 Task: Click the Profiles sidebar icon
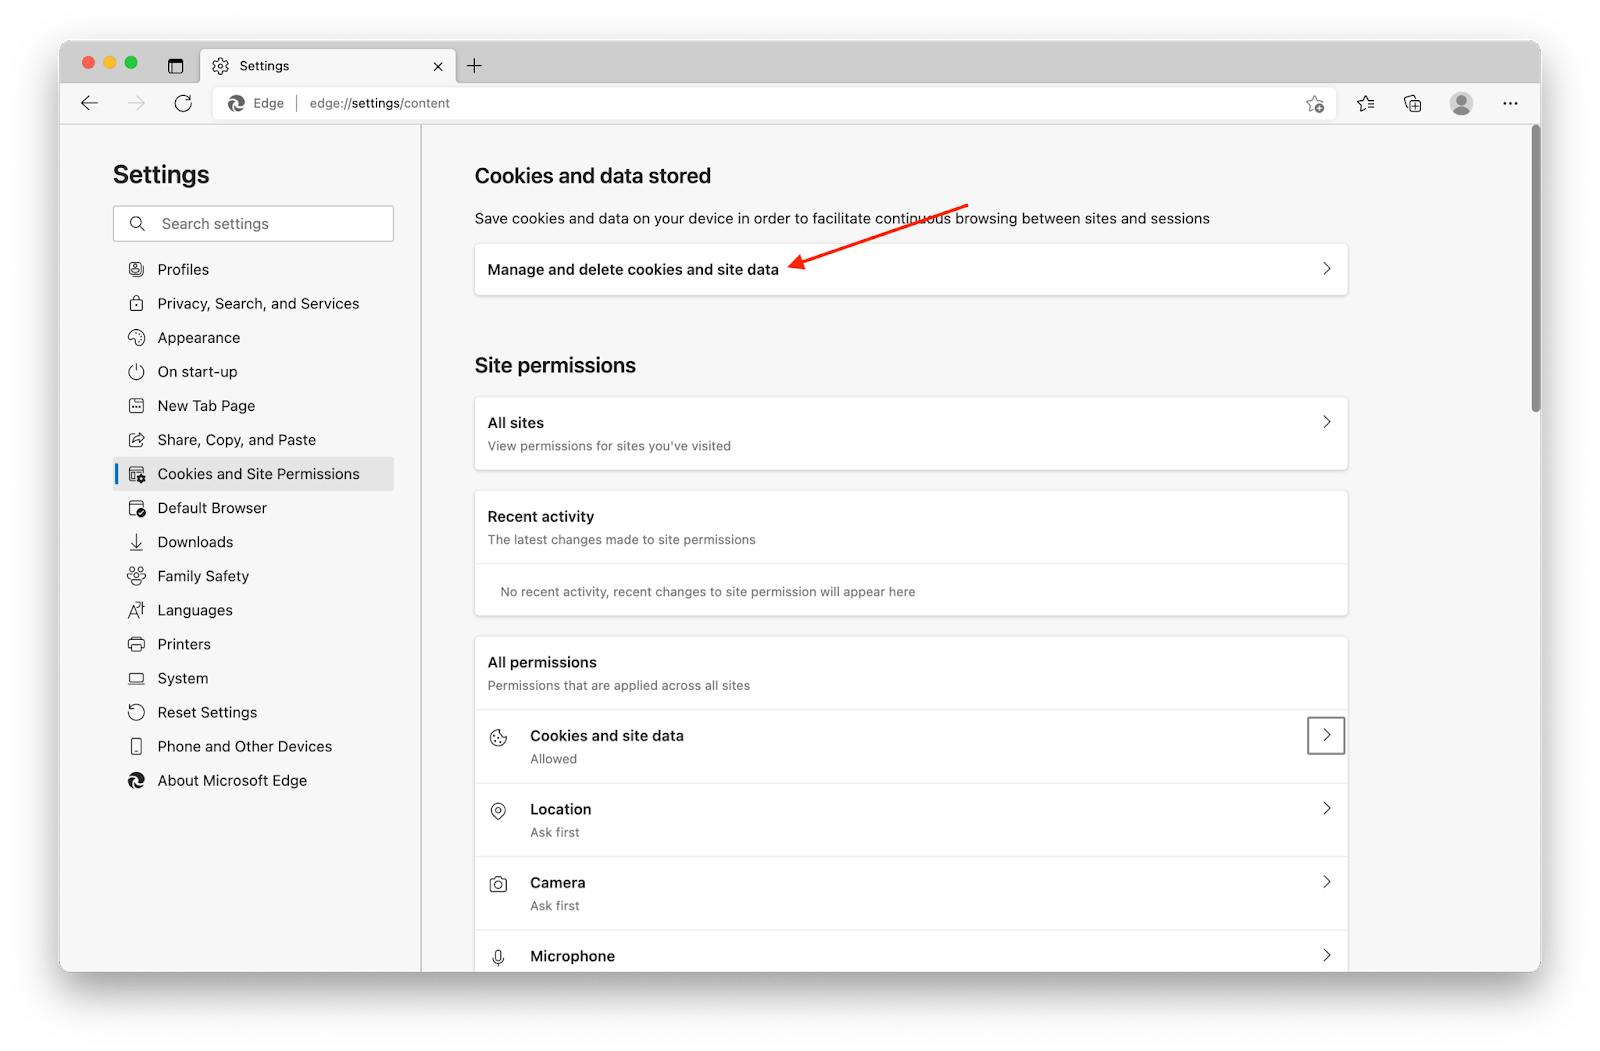pos(136,270)
